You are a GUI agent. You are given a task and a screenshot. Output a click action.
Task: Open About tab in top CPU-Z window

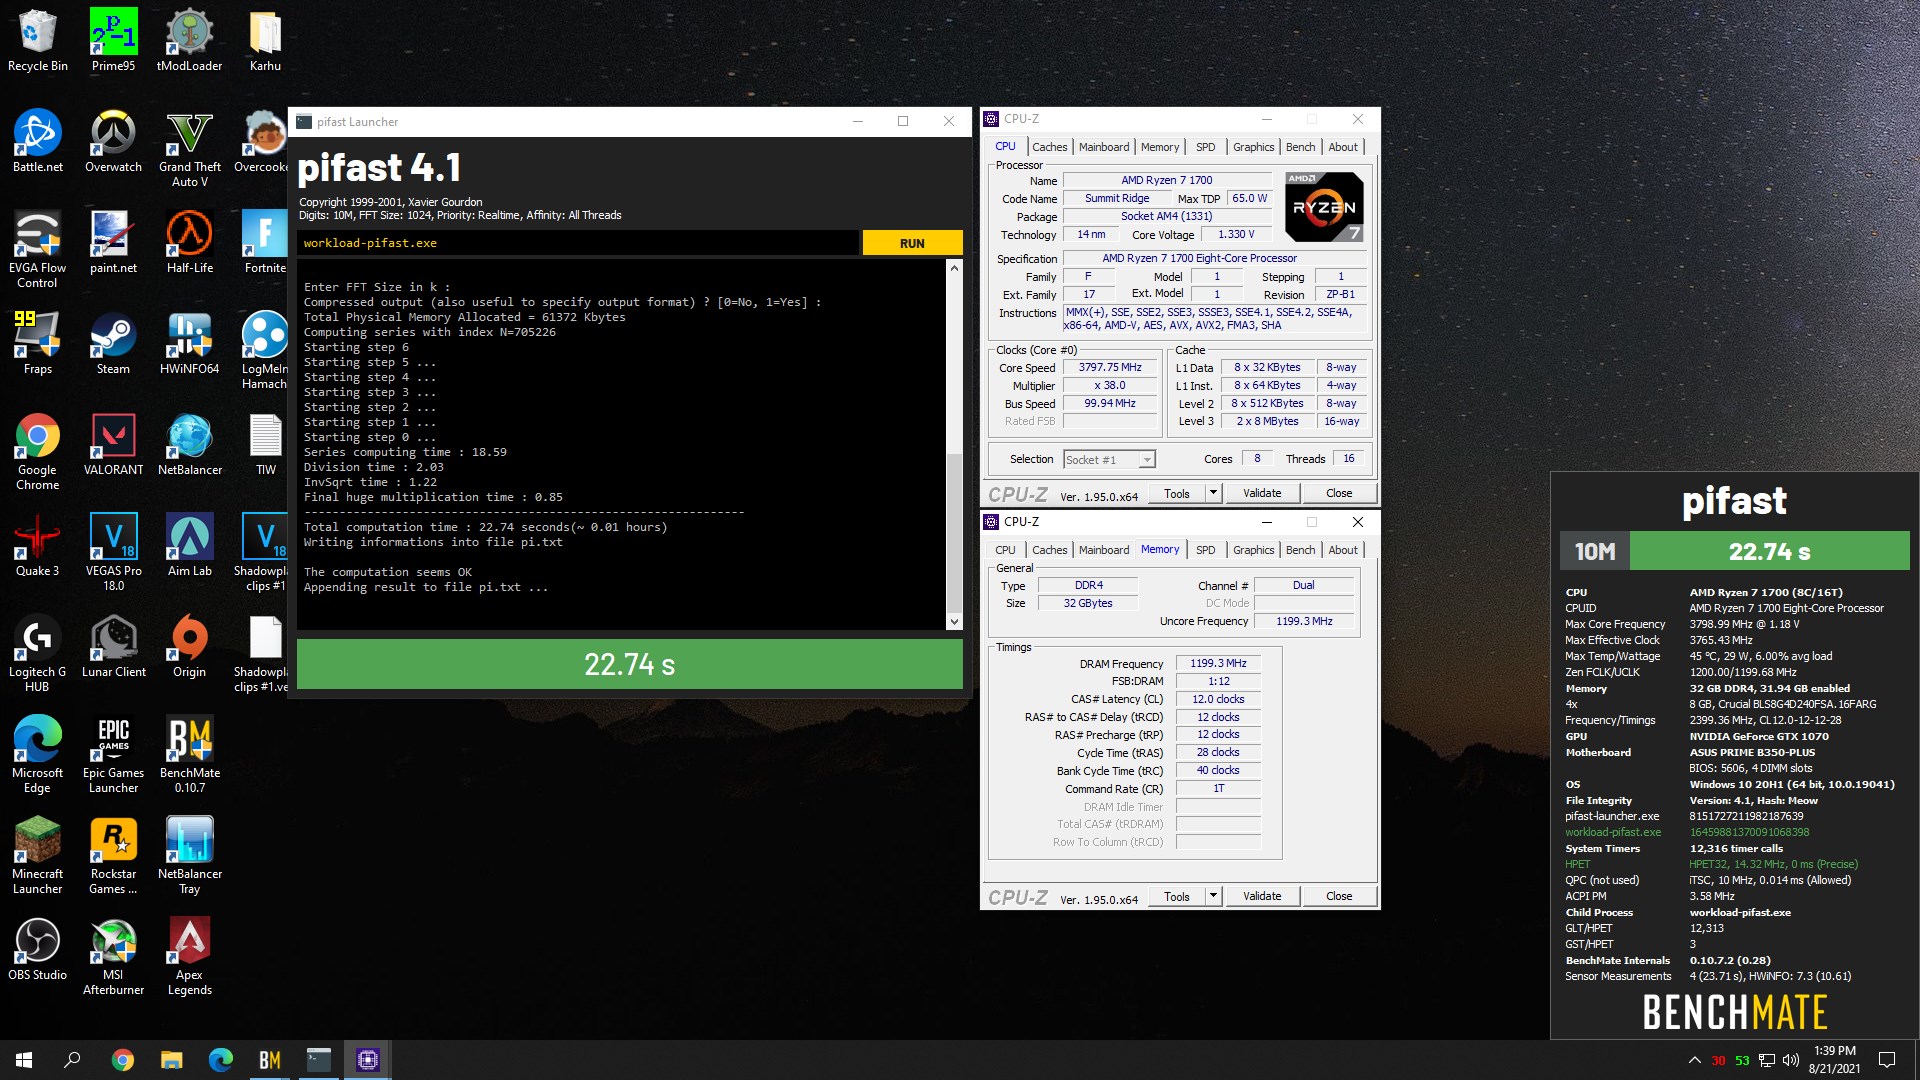click(x=1343, y=147)
